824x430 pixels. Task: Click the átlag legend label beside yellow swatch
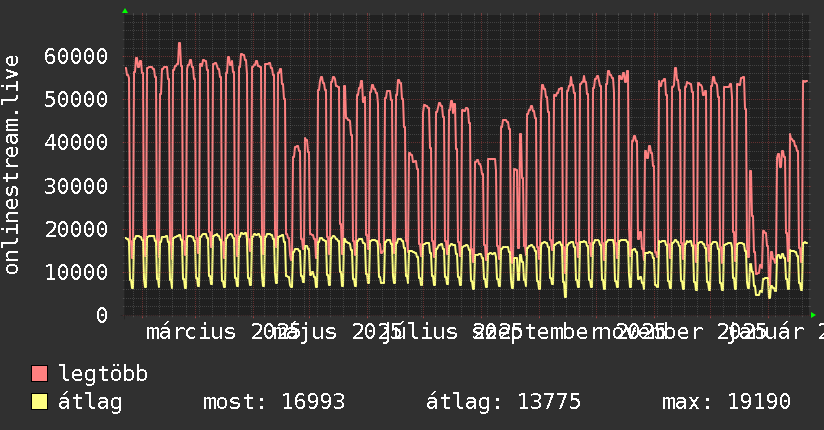(x=90, y=402)
